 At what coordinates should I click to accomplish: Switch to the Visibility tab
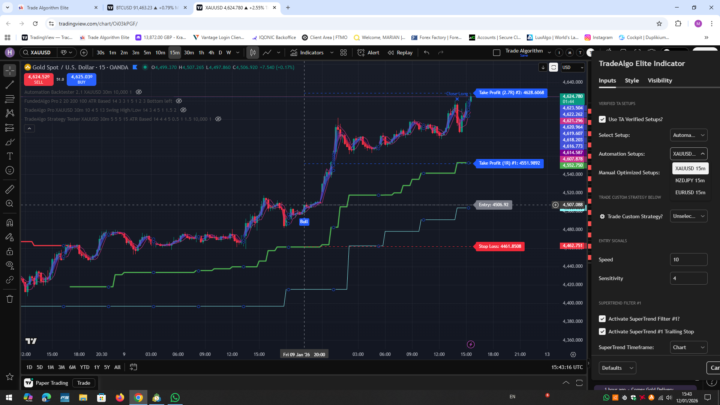(659, 81)
